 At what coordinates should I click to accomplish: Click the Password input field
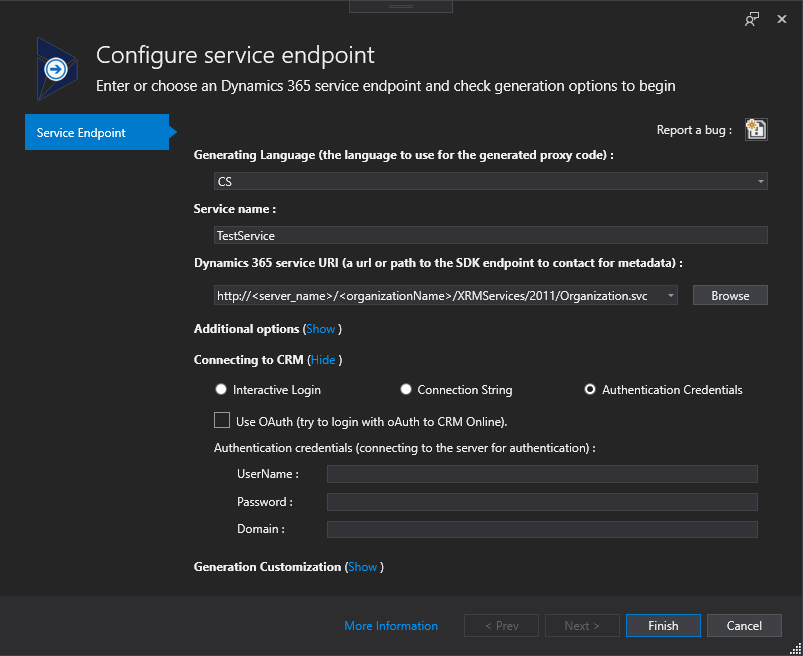[x=542, y=502]
